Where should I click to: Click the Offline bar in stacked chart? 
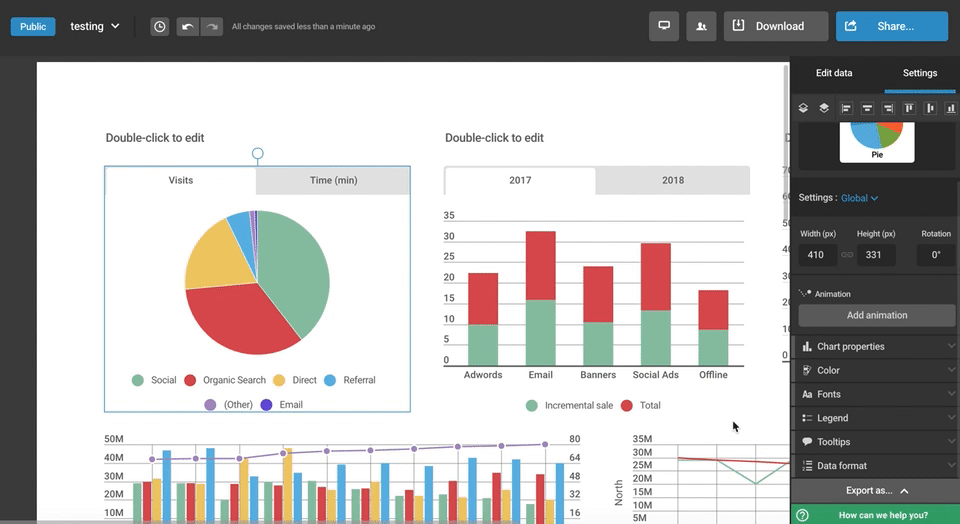click(713, 328)
